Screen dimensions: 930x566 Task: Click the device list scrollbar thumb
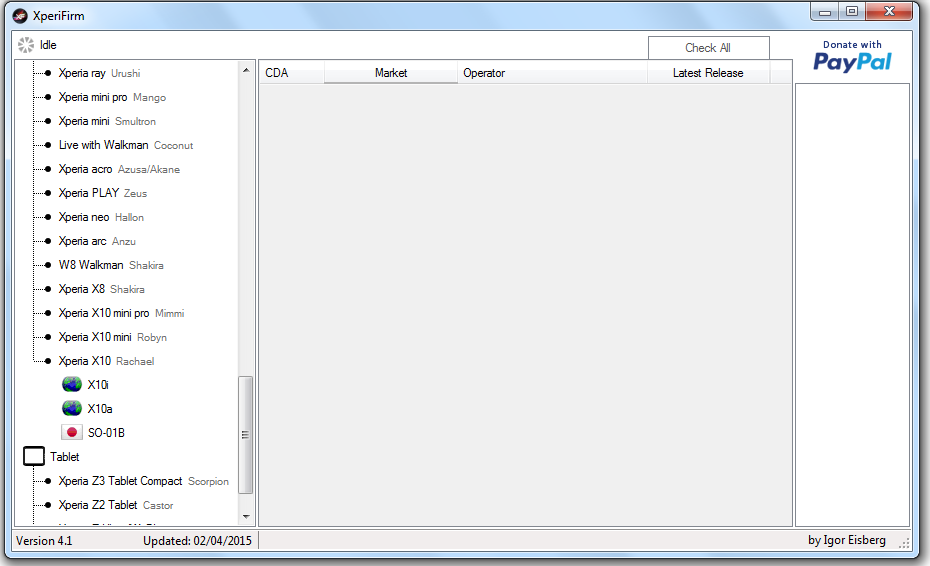246,435
